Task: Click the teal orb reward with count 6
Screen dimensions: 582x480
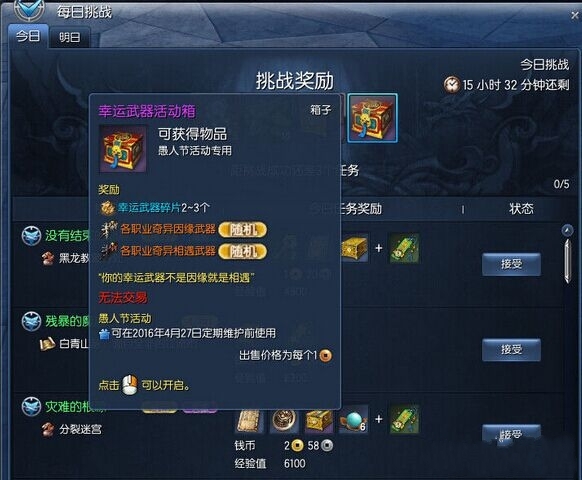Action: pos(353,421)
